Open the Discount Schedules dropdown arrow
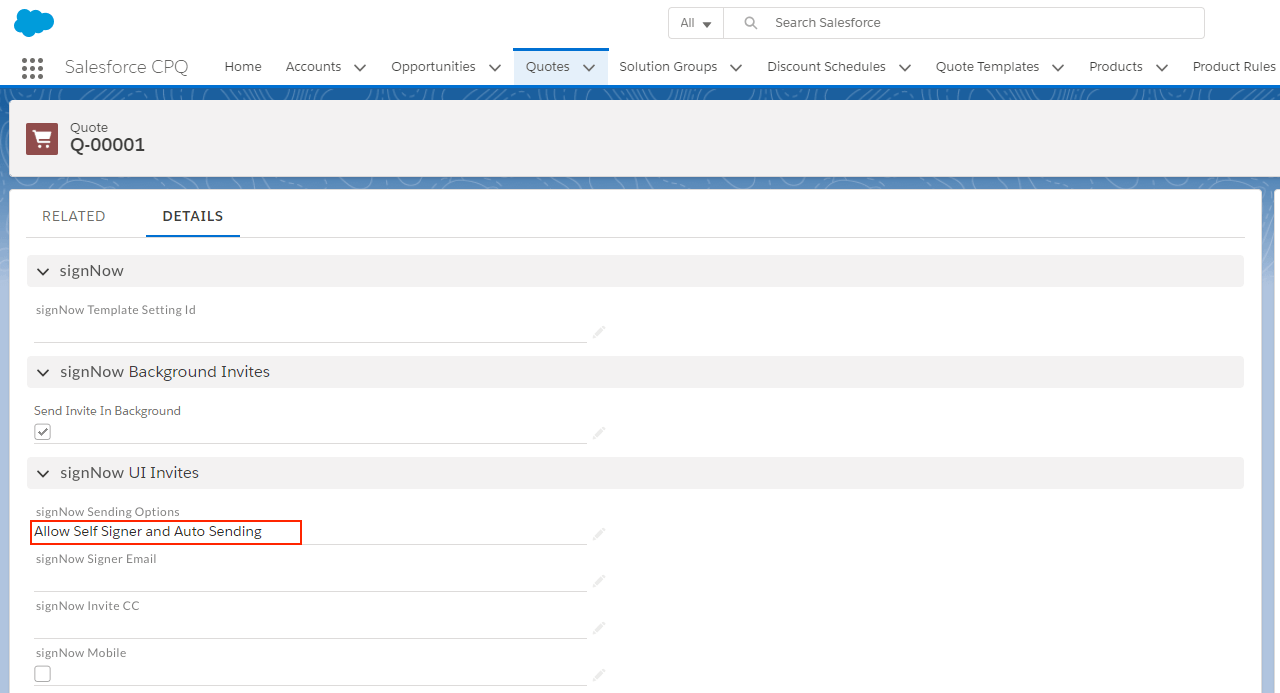This screenshot has height=693, width=1280. pos(905,68)
